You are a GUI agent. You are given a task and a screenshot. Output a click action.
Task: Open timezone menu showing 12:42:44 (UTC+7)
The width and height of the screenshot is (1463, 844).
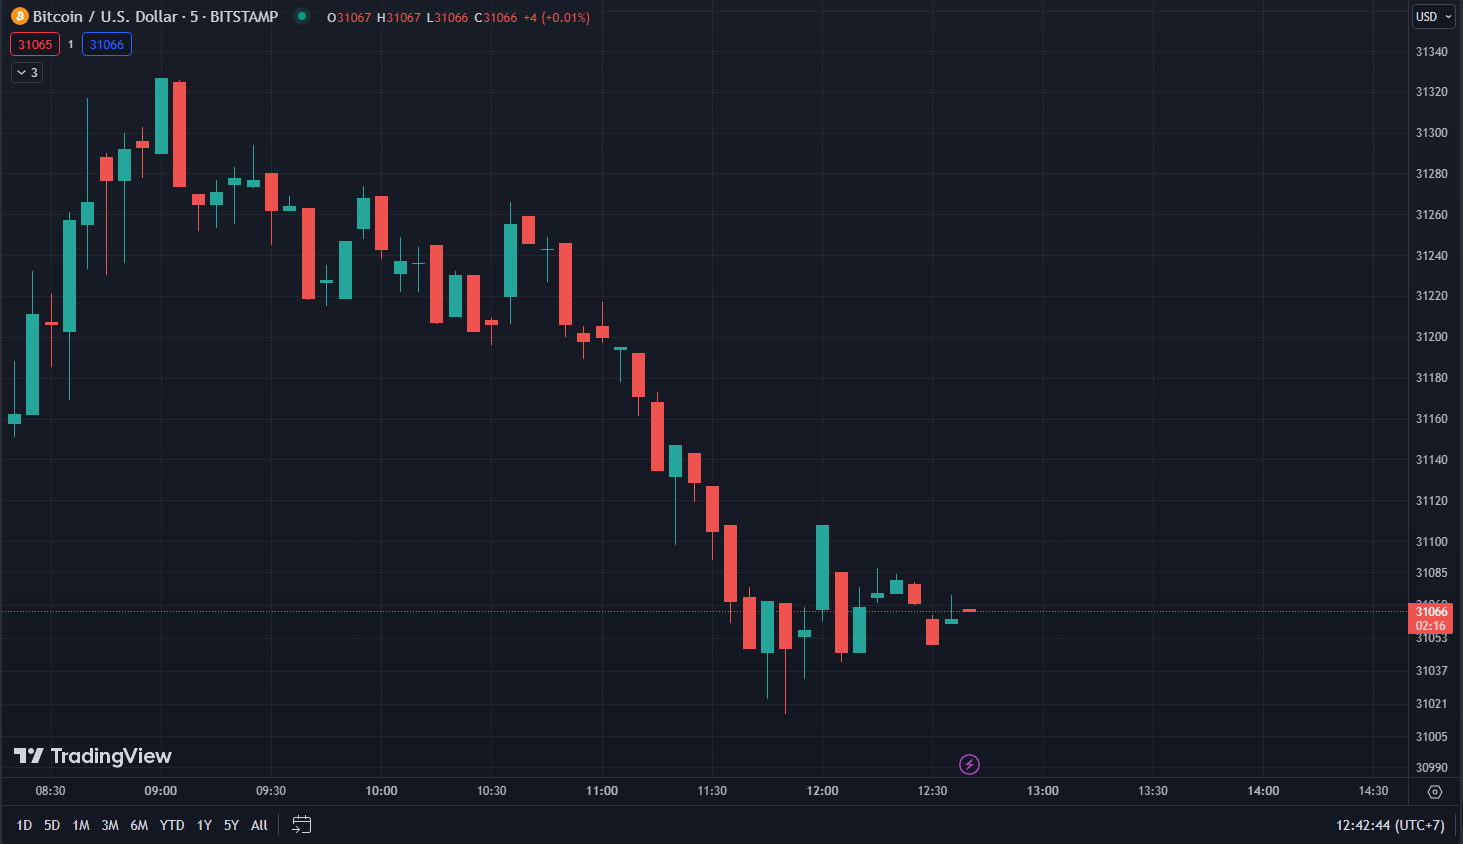(1390, 825)
